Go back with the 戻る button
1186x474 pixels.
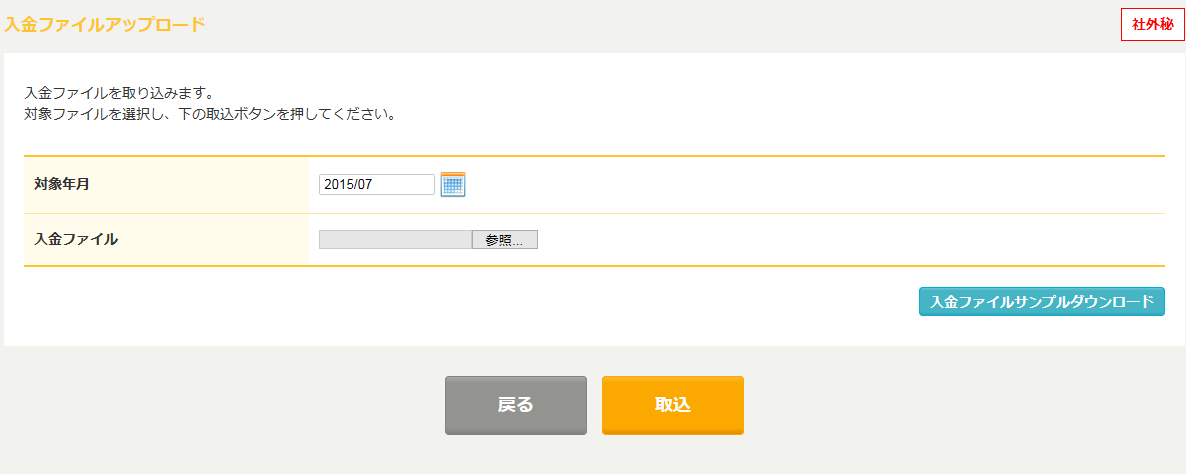coord(516,405)
